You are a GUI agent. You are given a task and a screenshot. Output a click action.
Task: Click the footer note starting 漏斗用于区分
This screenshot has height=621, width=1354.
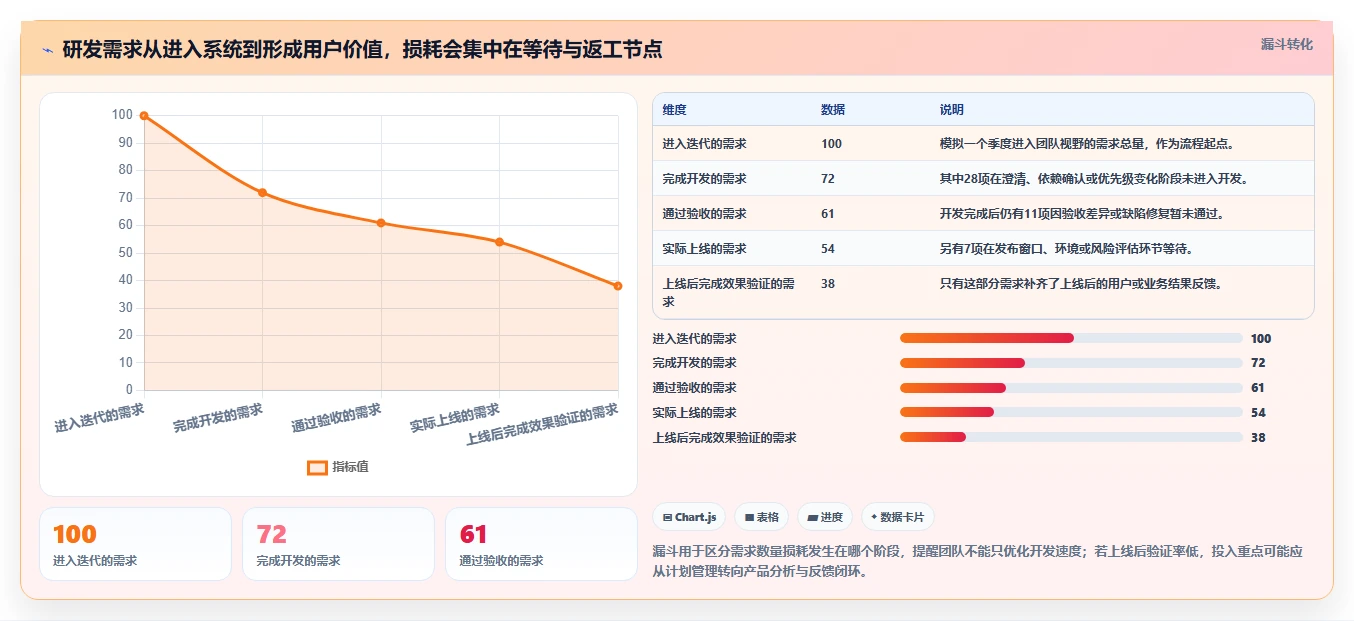pos(978,561)
